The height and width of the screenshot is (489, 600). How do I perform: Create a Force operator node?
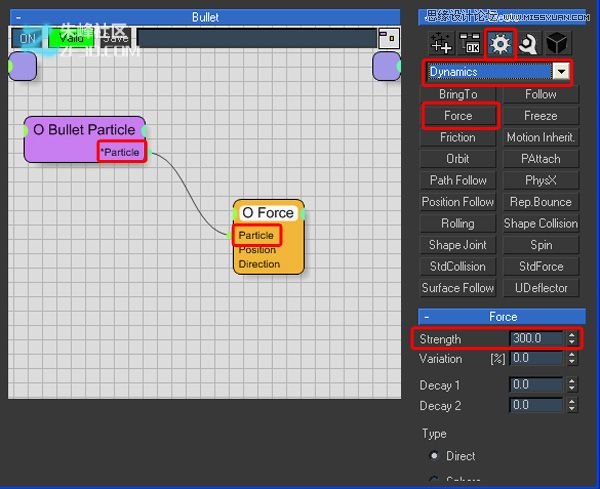click(x=458, y=116)
